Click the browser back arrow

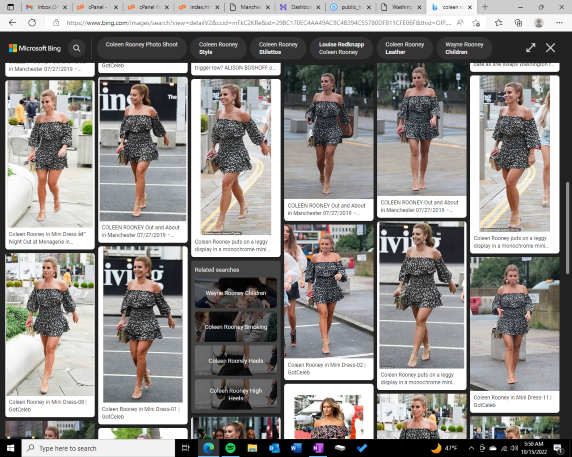click(12, 23)
